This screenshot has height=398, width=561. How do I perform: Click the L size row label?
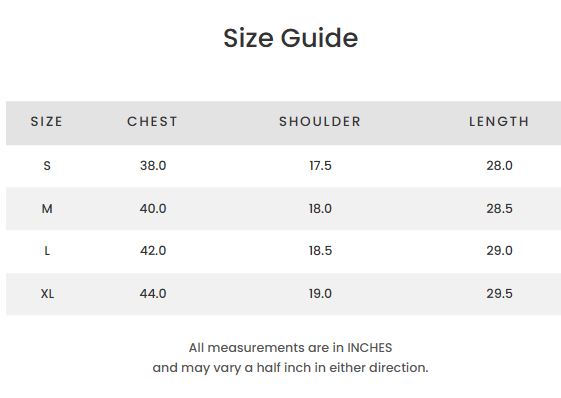[x=47, y=251]
